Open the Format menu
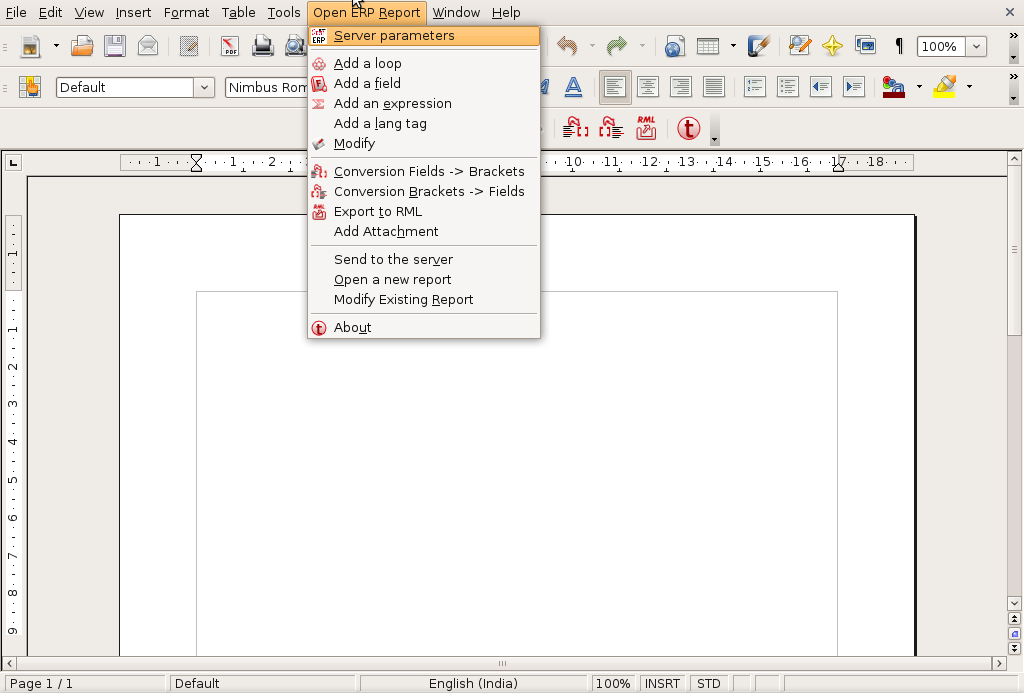The image size is (1024, 693). [186, 12]
